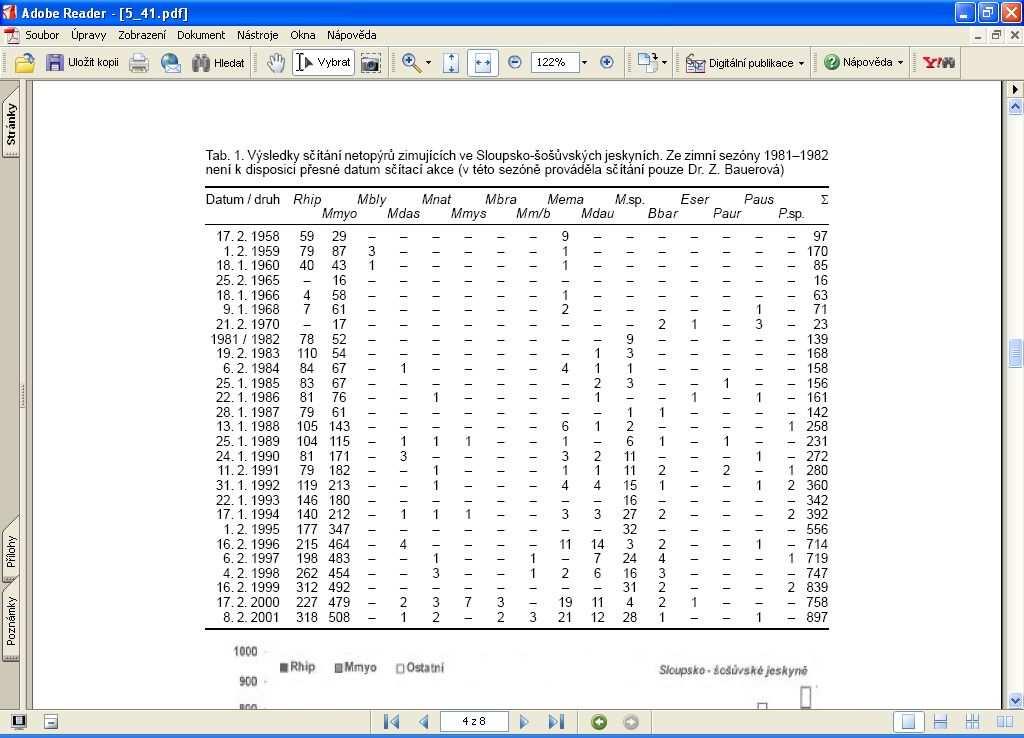Click the zoom in plus button
This screenshot has height=738, width=1024.
point(607,63)
